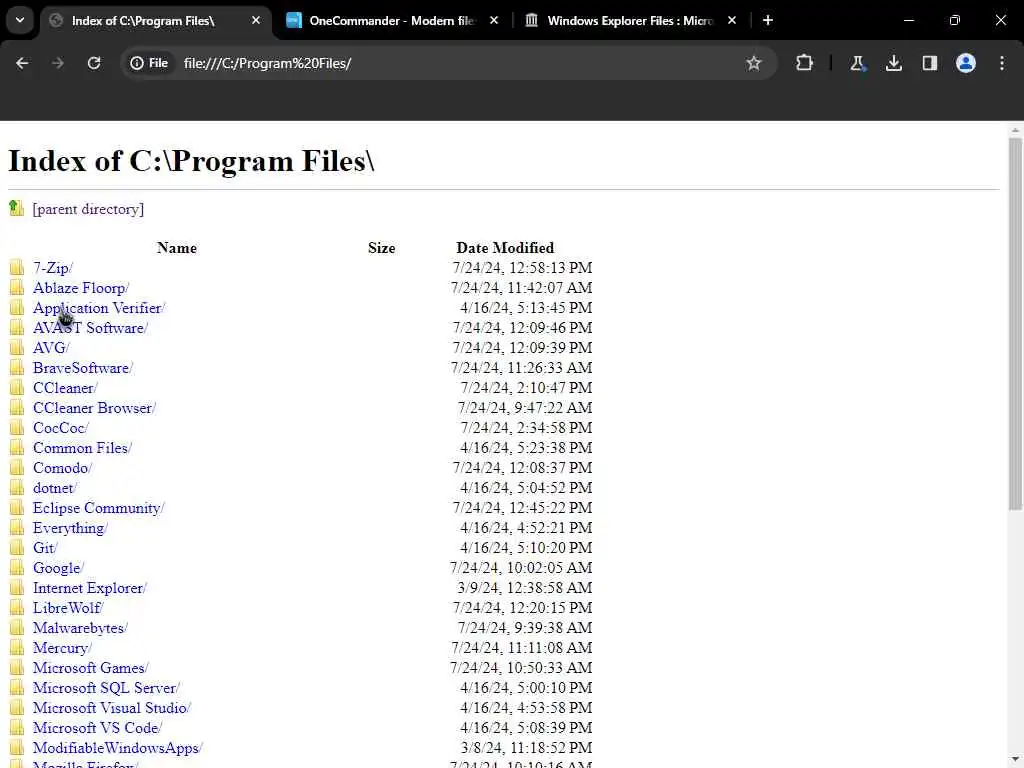Close the Windows Explorer Files tab
Image resolution: width=1024 pixels, height=768 pixels.
coord(732,20)
